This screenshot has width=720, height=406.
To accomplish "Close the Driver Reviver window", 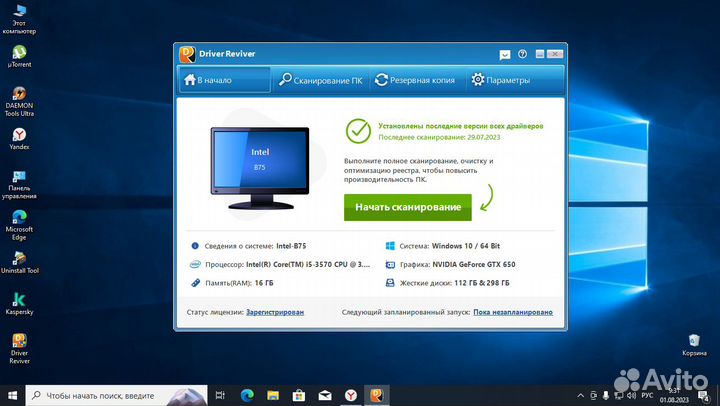I will click(x=555, y=54).
